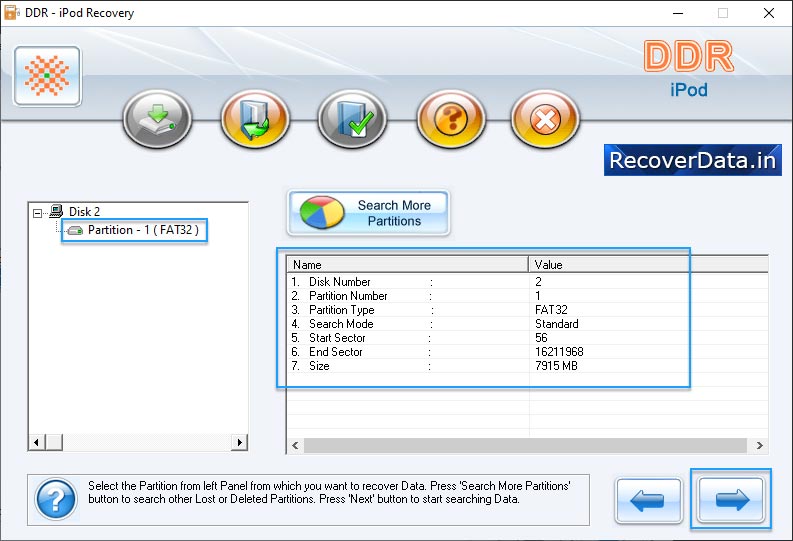
Task: Select the Search Mode row
Action: click(x=527, y=324)
